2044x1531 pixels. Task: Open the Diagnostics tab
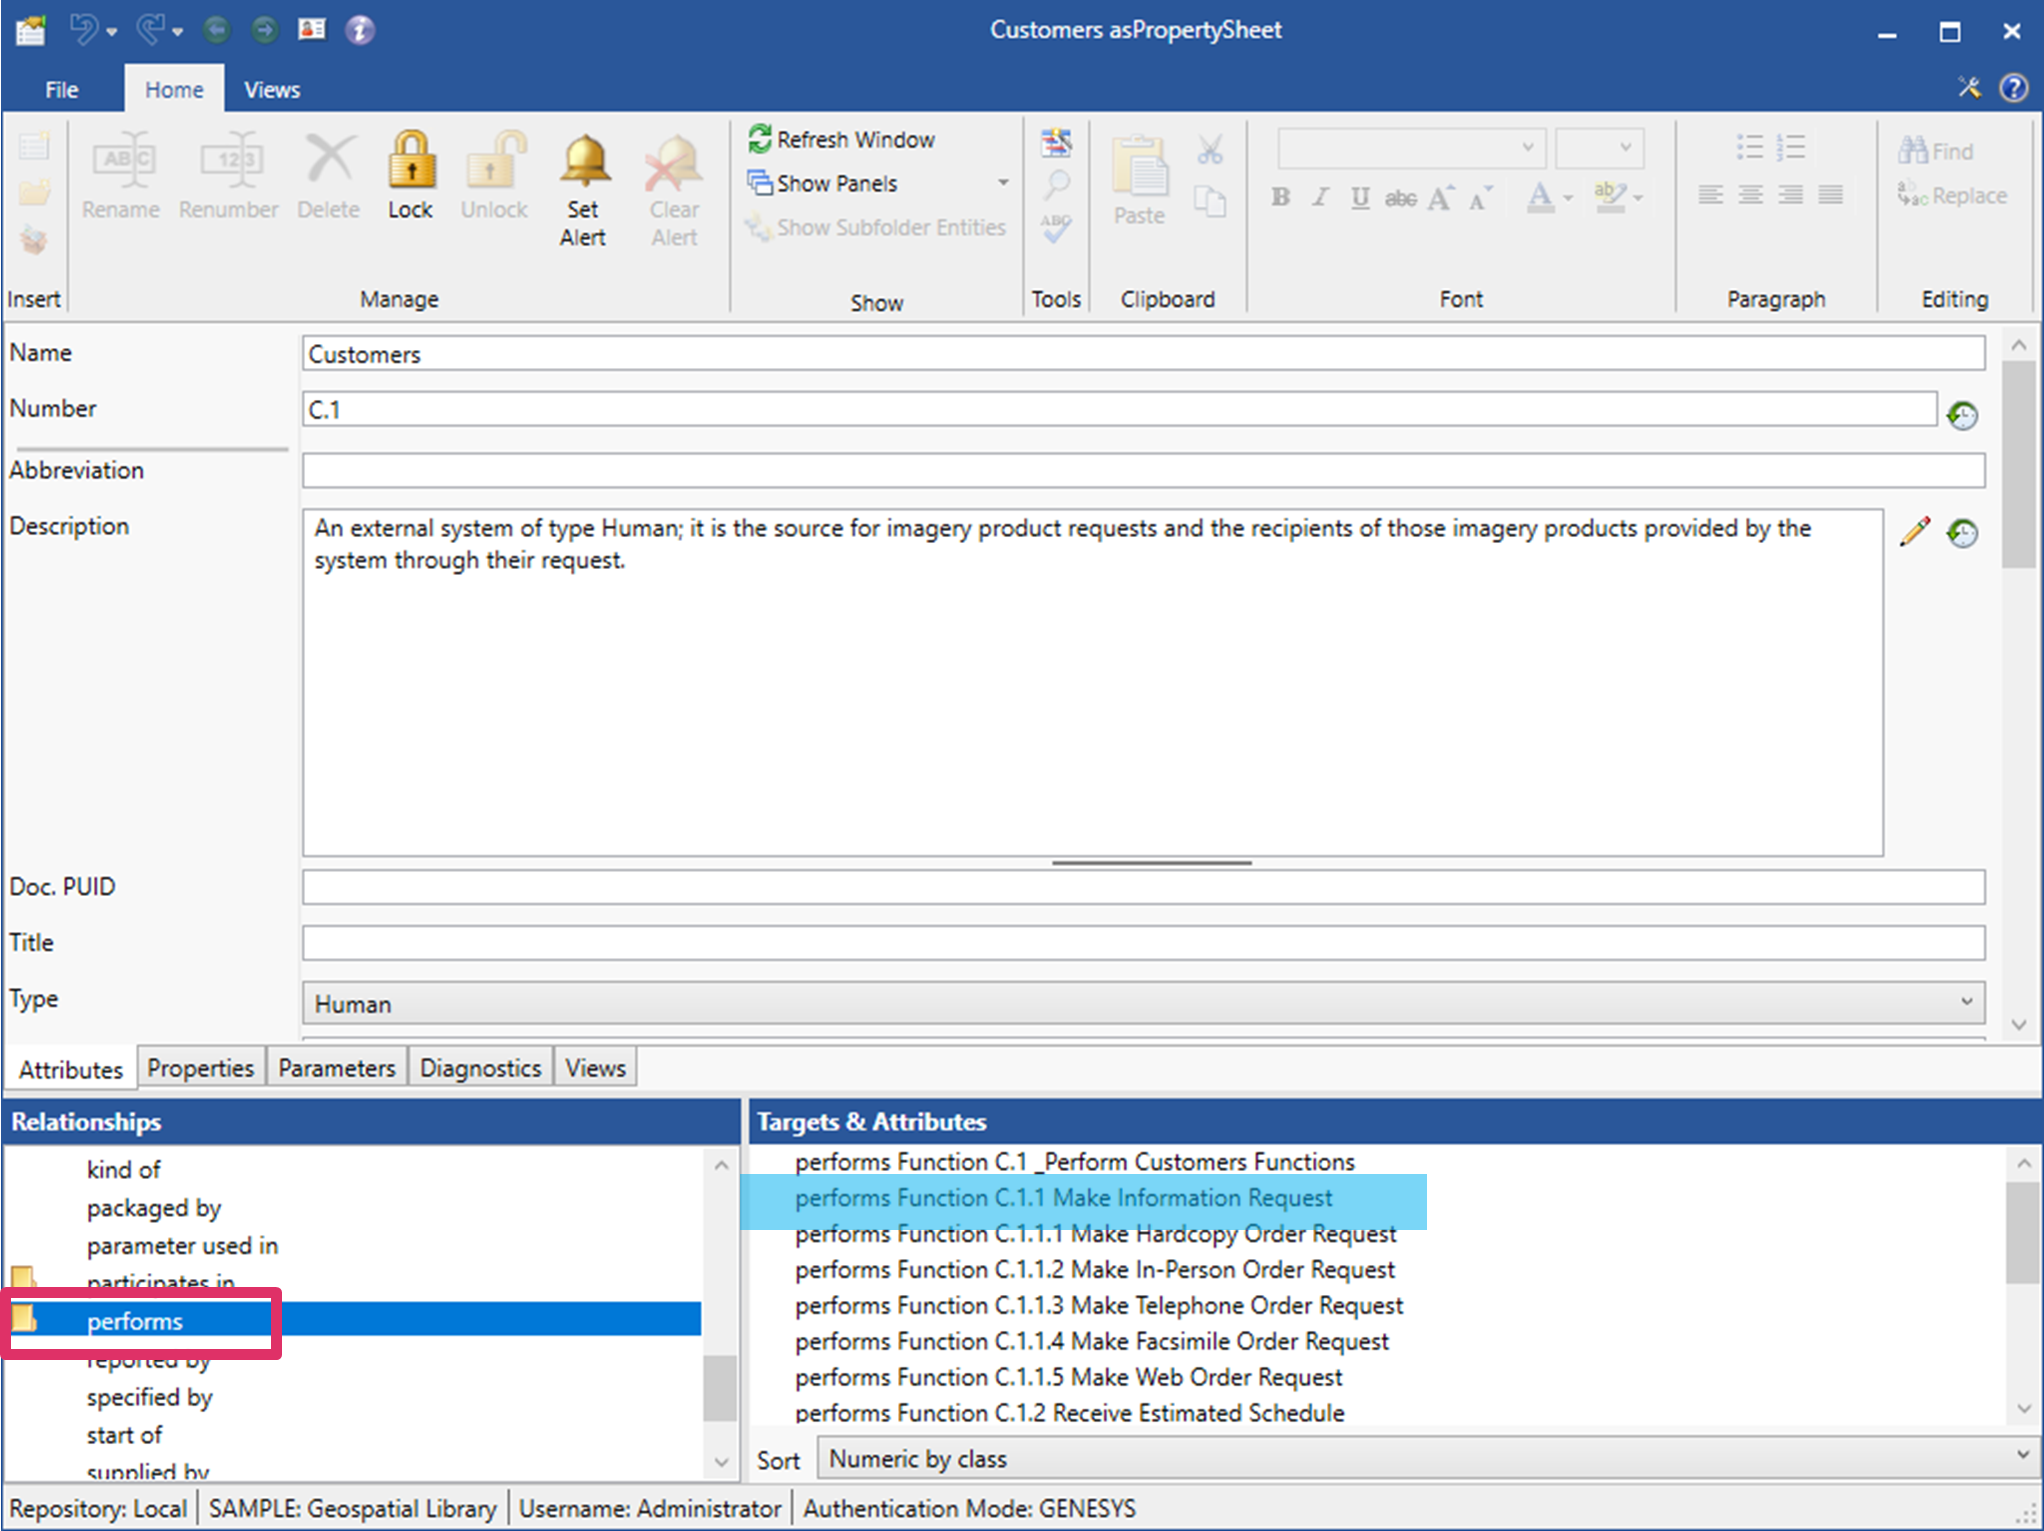[480, 1068]
